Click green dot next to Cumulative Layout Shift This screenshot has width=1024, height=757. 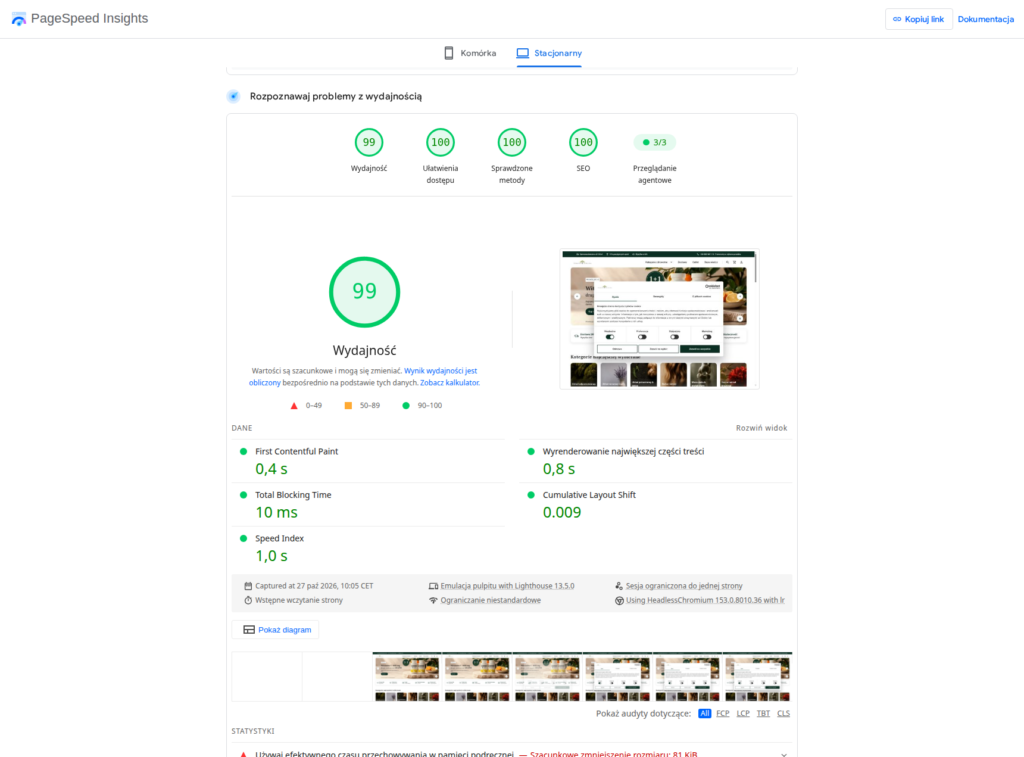pos(531,495)
